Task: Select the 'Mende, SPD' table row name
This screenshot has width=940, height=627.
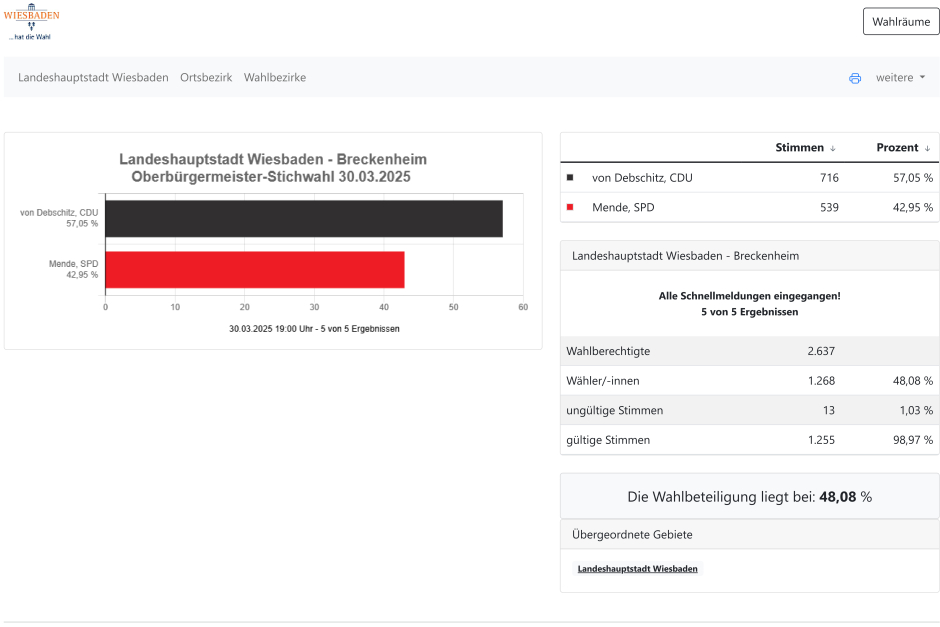Action: coord(623,207)
